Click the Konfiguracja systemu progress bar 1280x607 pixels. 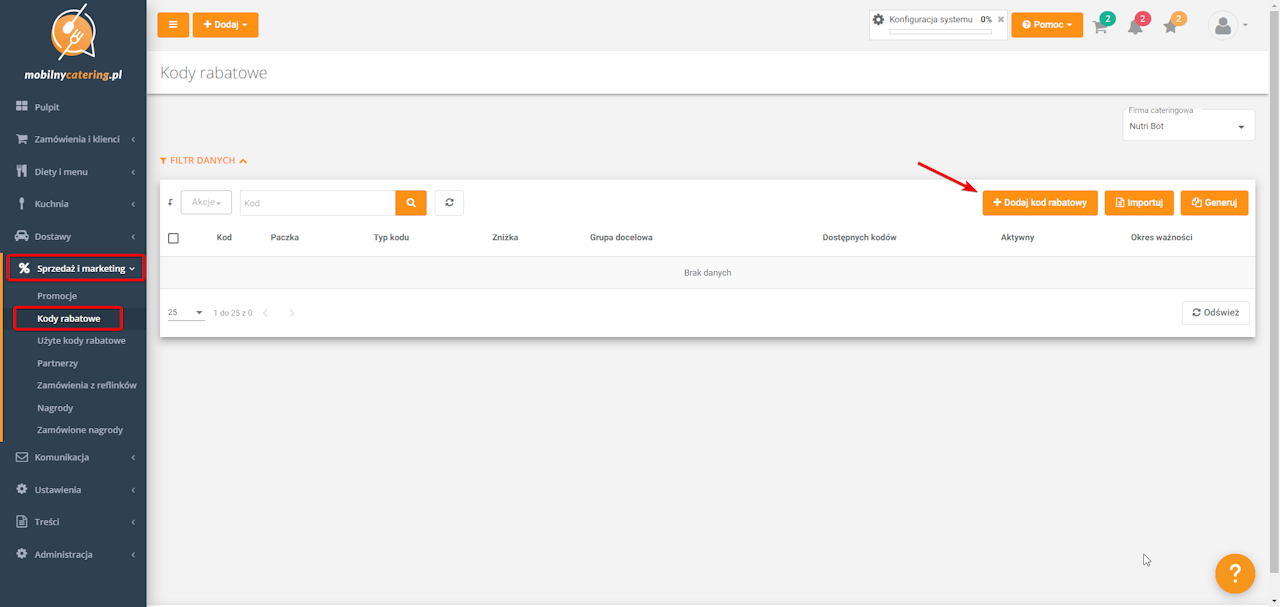coord(940,32)
